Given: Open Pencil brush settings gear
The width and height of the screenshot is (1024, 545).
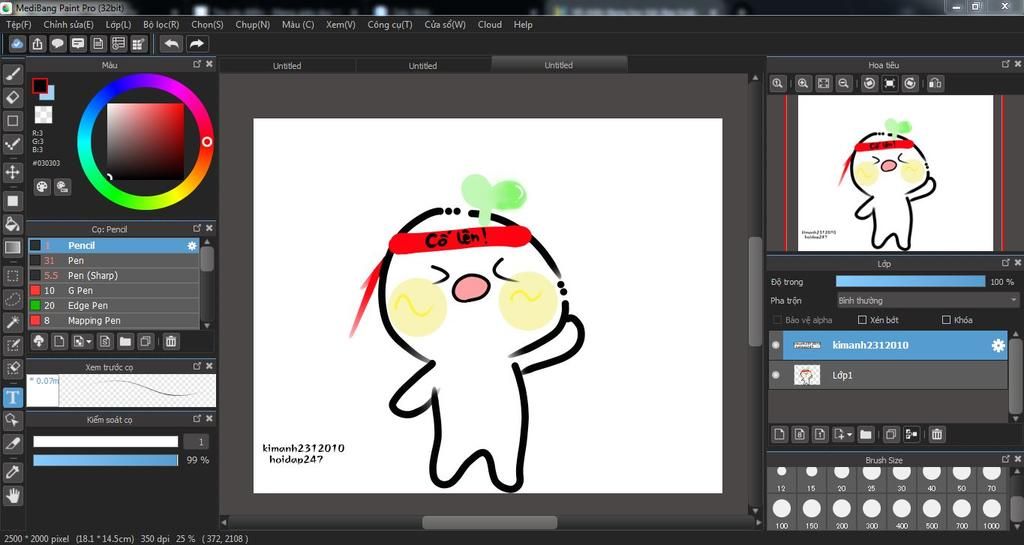Looking at the screenshot, I should pyautogui.click(x=191, y=245).
